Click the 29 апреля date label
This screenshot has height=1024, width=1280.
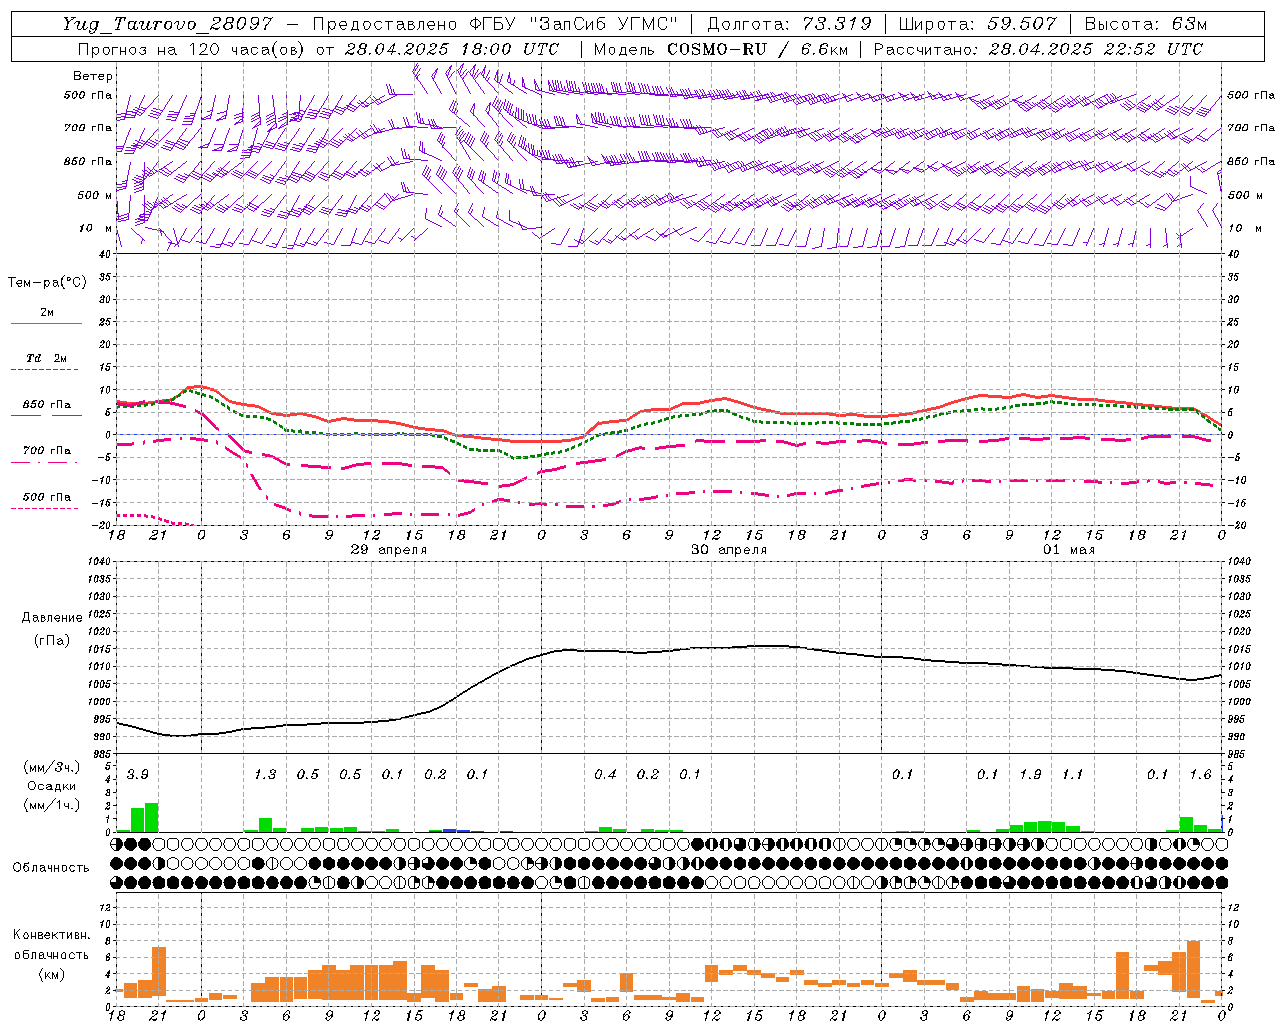tap(389, 550)
